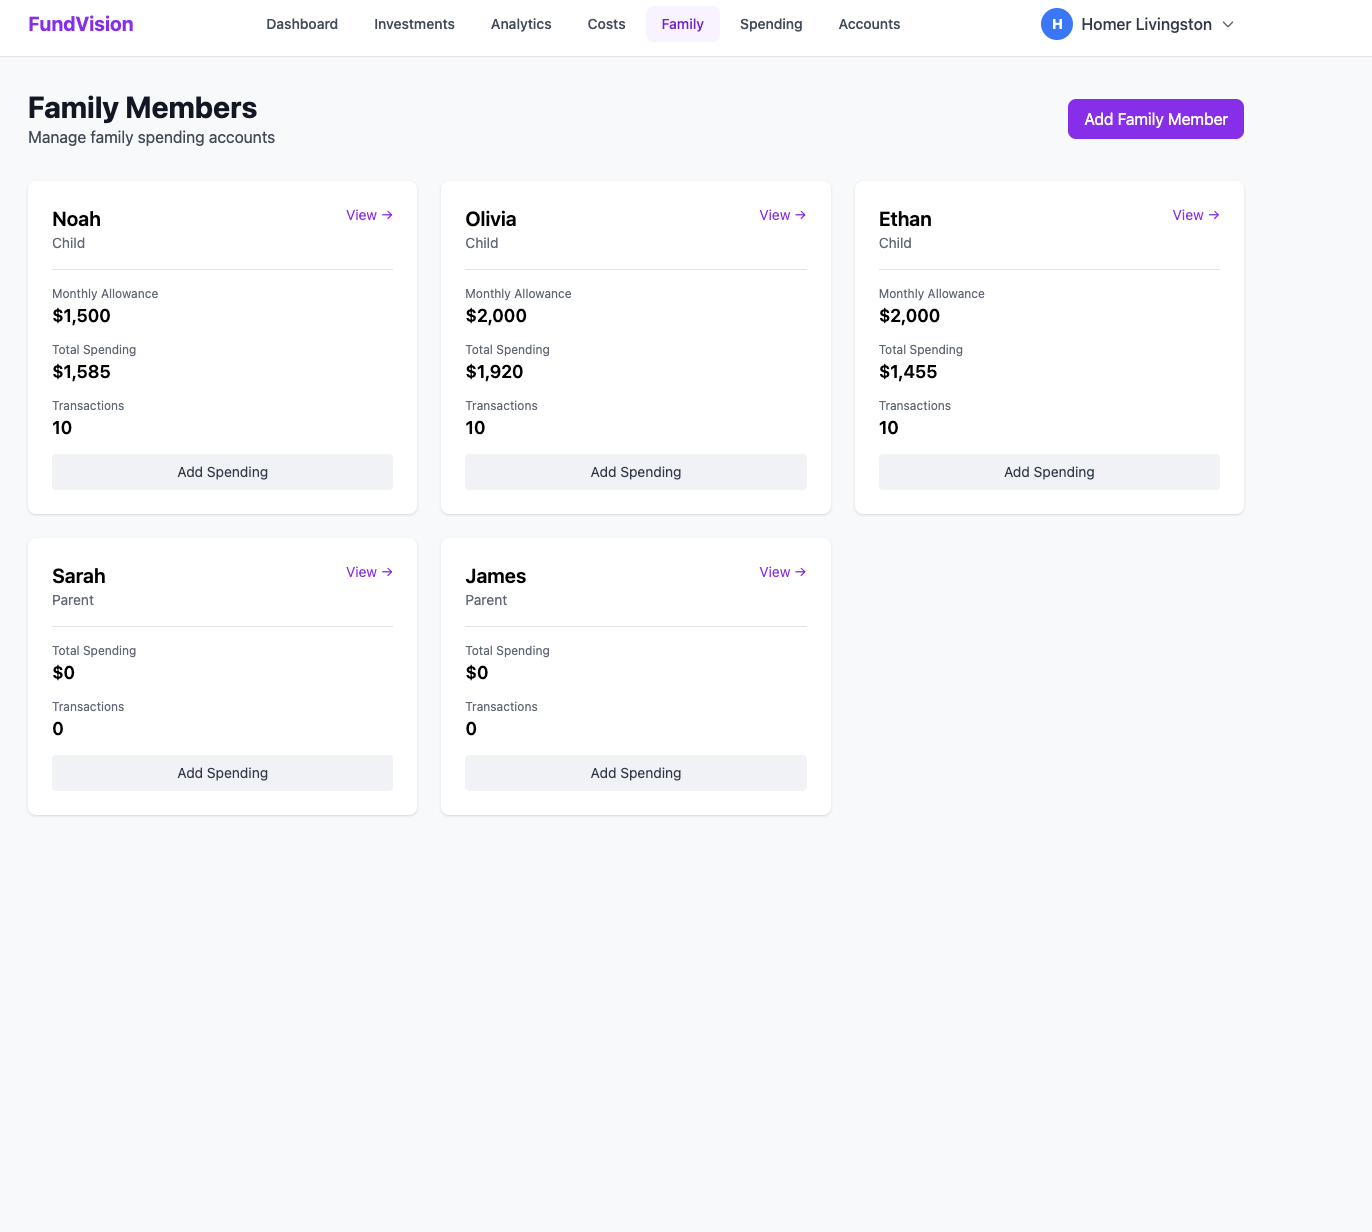Select the Family tab
This screenshot has width=1372, height=1232.
click(x=683, y=24)
